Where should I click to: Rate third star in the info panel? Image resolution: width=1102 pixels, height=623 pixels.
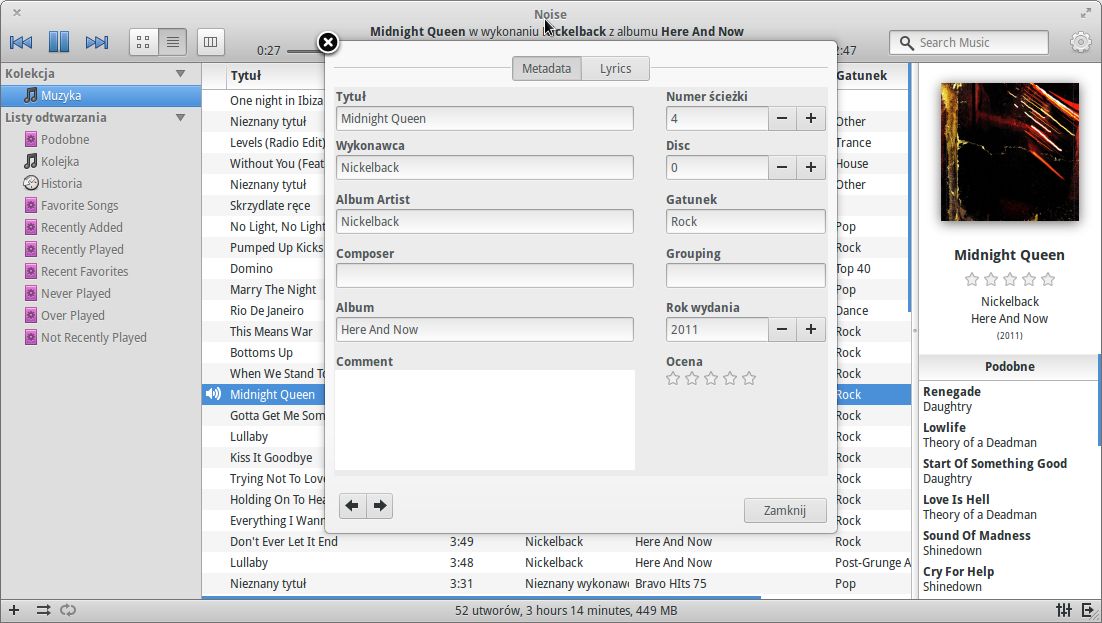pyautogui.click(x=1010, y=280)
